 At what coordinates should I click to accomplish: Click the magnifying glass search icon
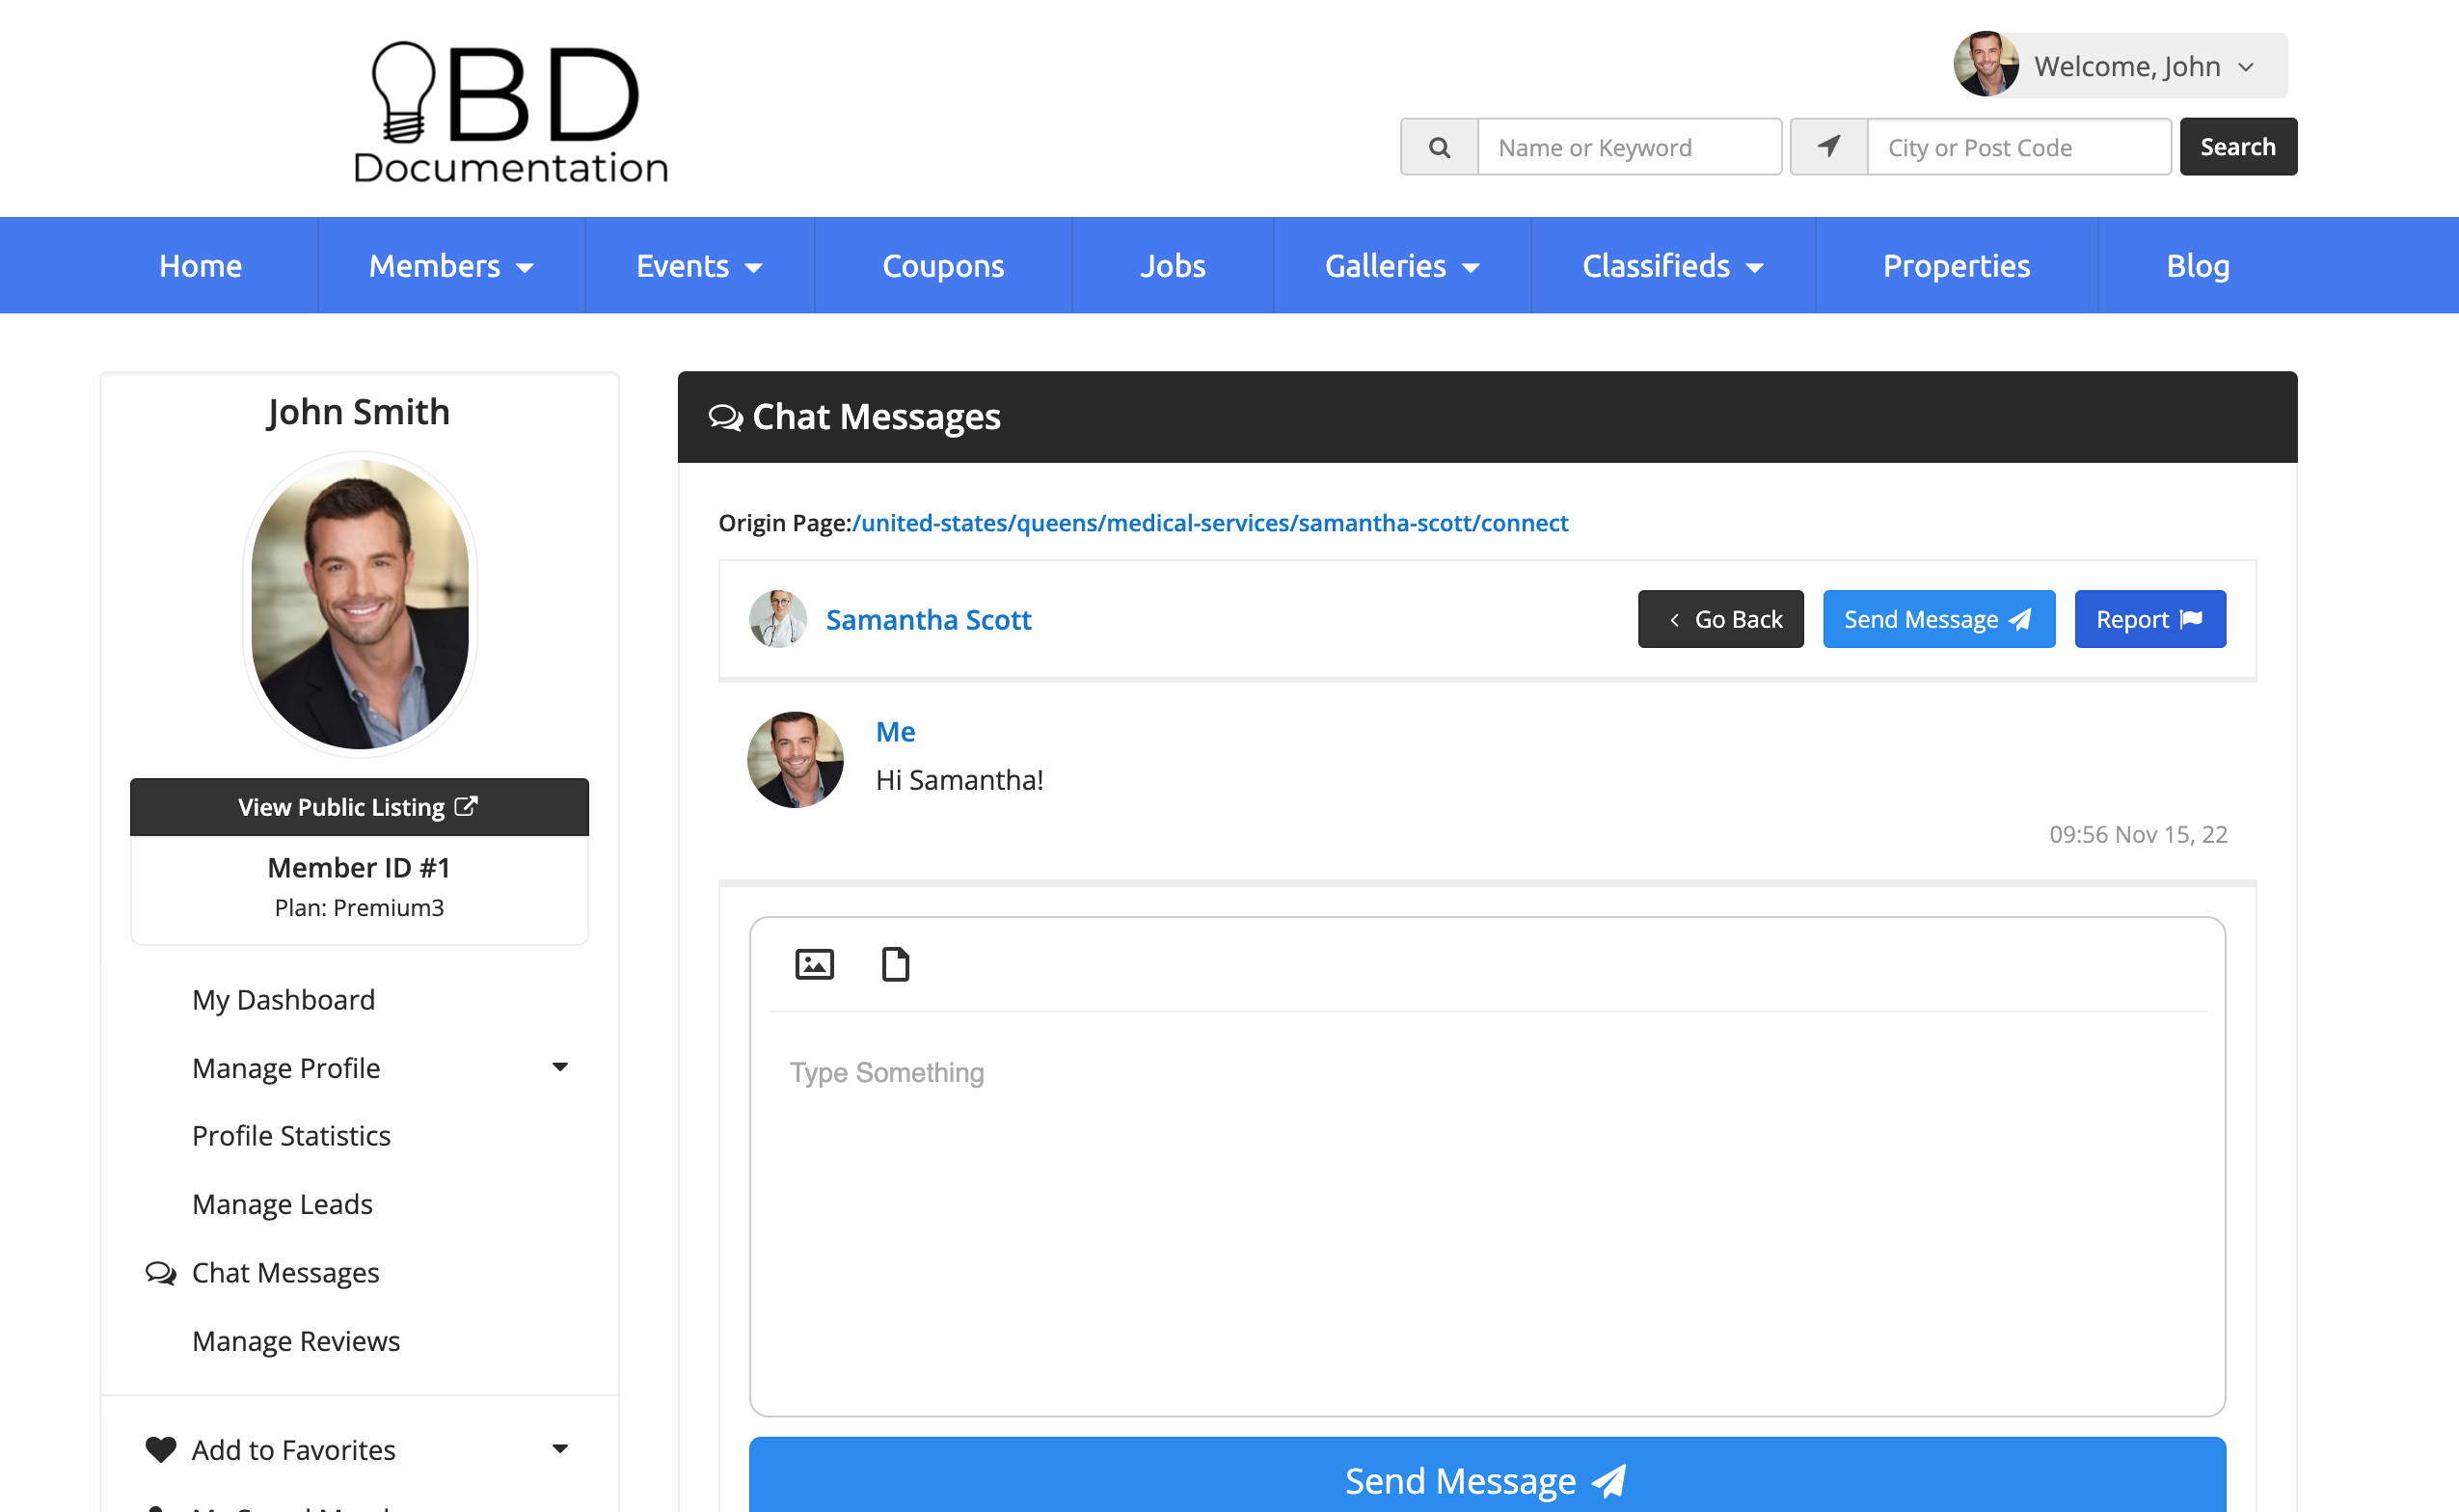pos(1439,147)
